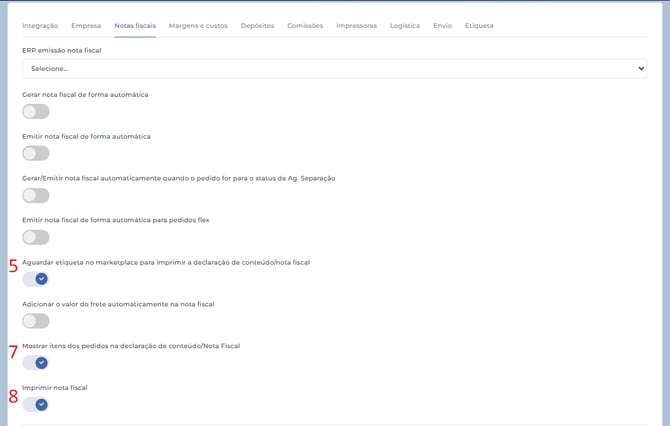670x426 pixels.
Task: Switch to the Comissões tab
Action: (305, 25)
